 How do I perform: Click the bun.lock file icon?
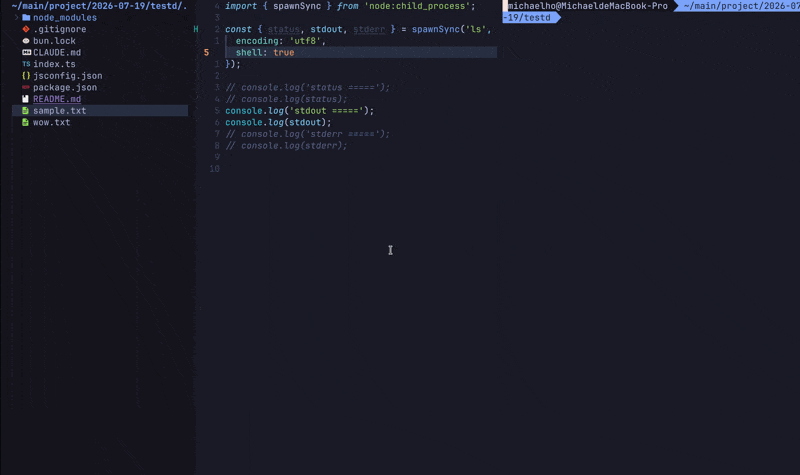coord(26,41)
